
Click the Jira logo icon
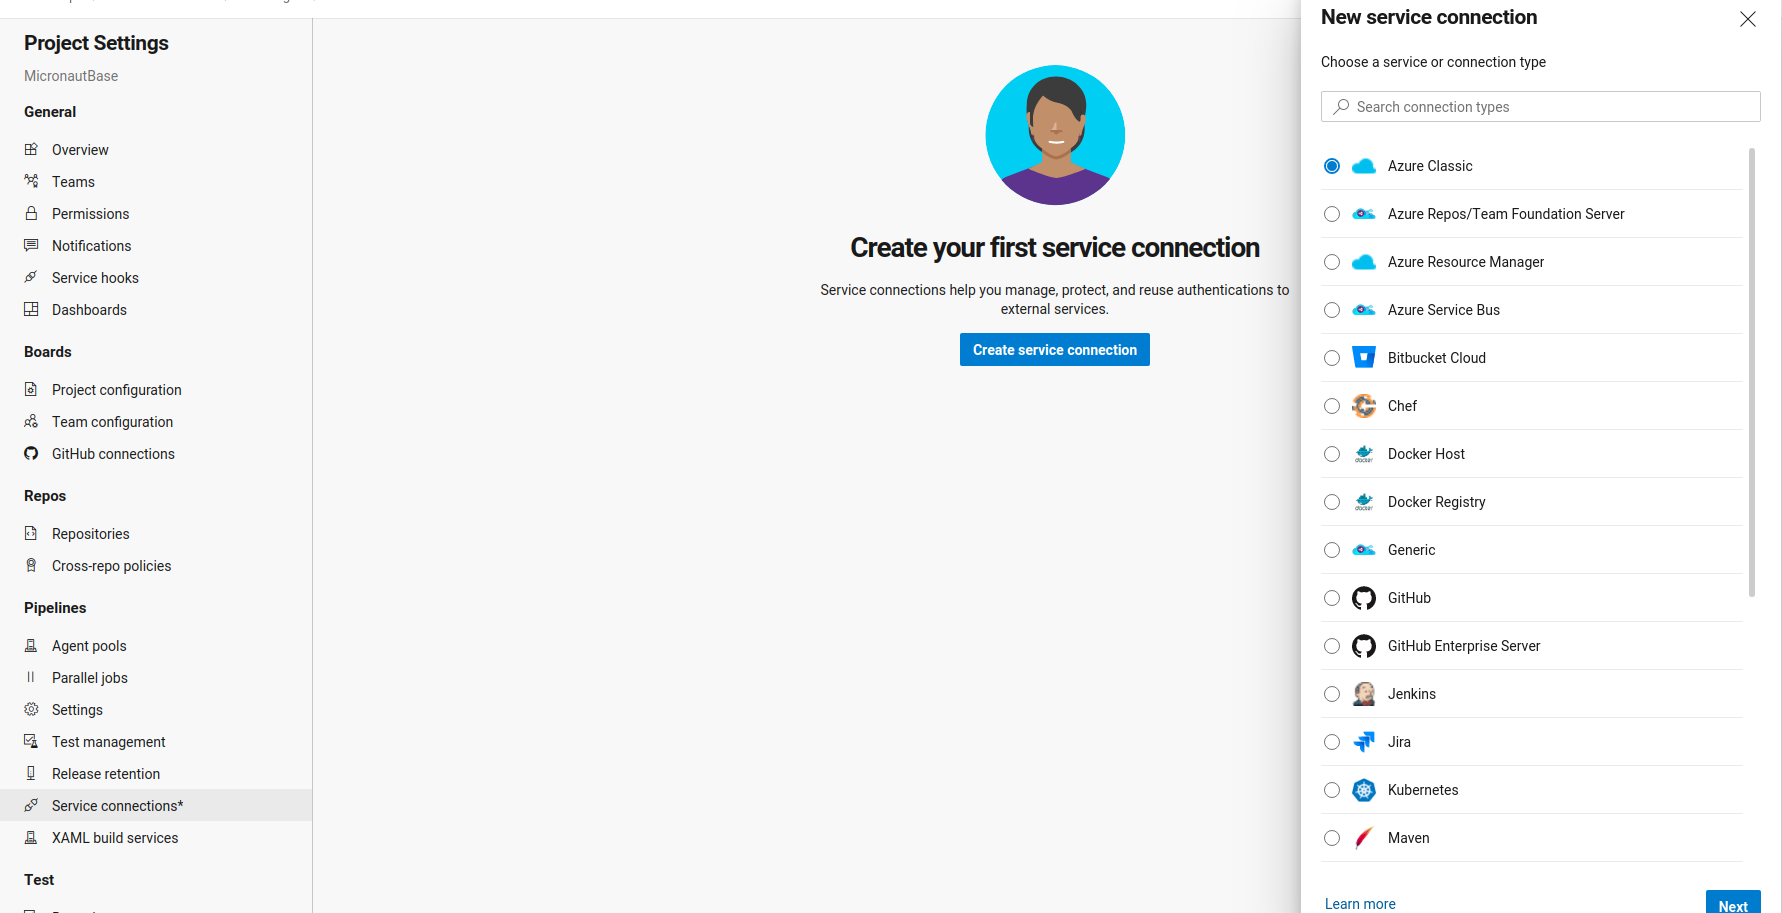tap(1364, 742)
